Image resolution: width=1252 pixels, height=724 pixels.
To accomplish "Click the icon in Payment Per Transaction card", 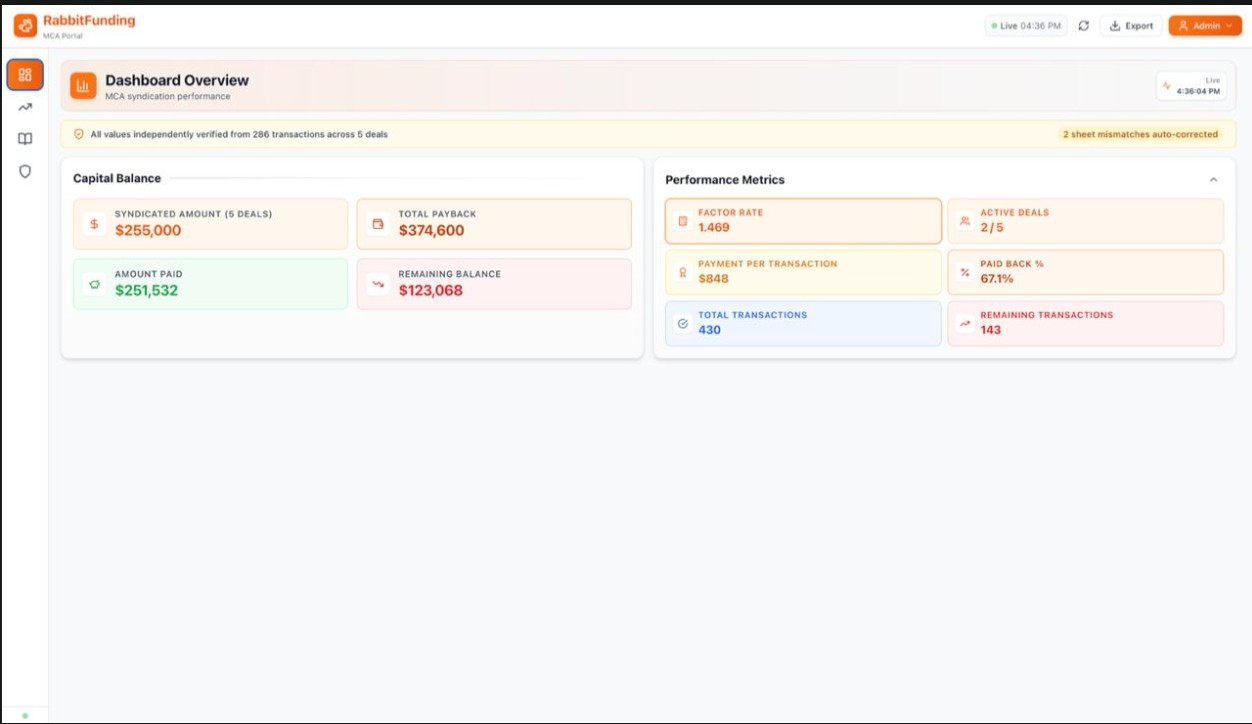I will 683,272.
